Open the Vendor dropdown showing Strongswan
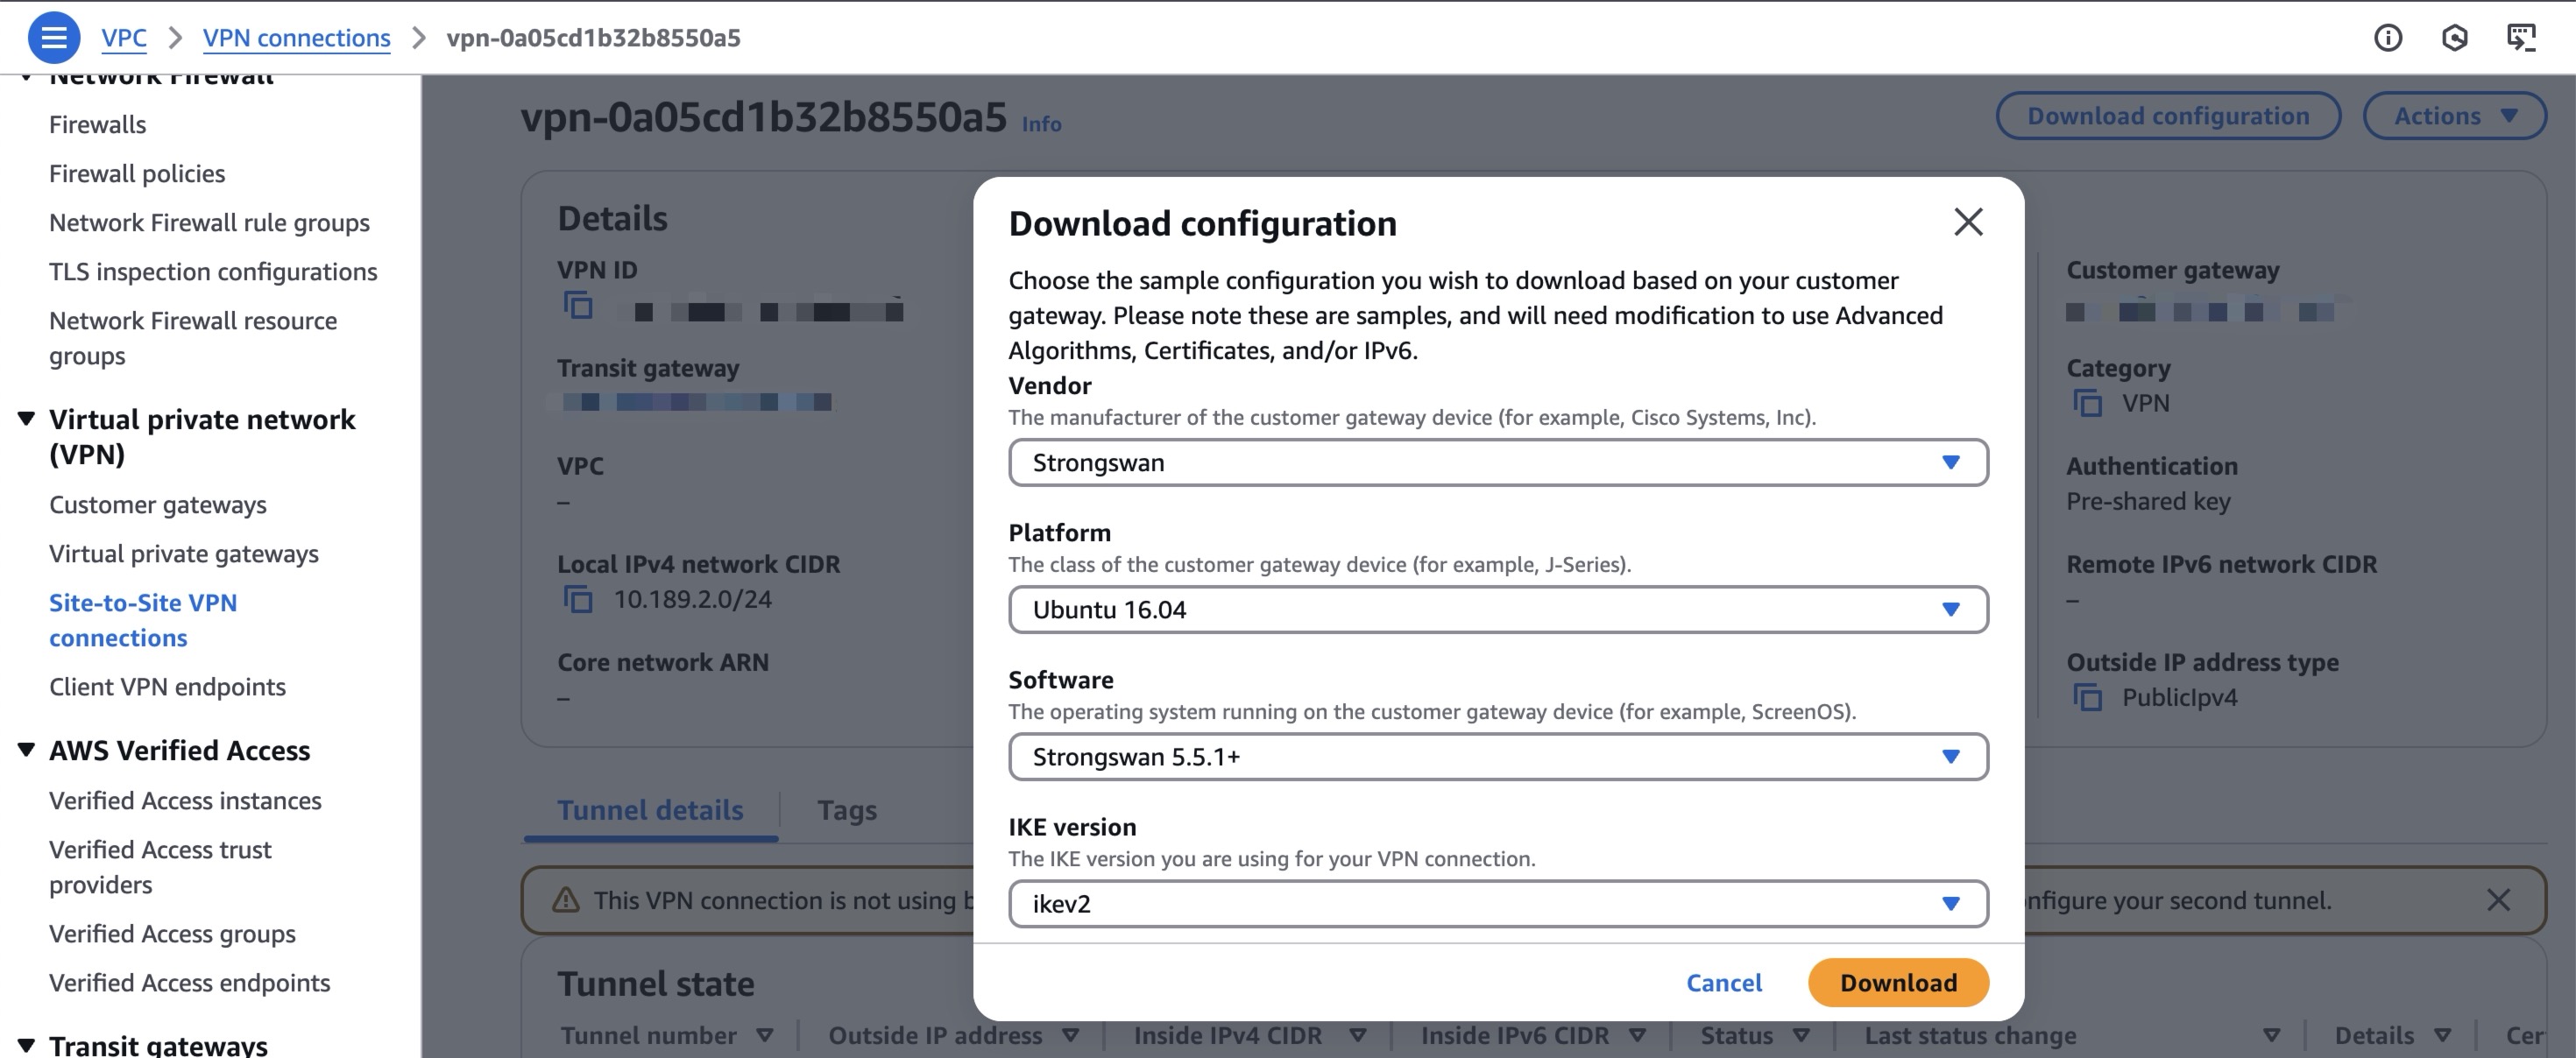The width and height of the screenshot is (2576, 1058). (1498, 462)
